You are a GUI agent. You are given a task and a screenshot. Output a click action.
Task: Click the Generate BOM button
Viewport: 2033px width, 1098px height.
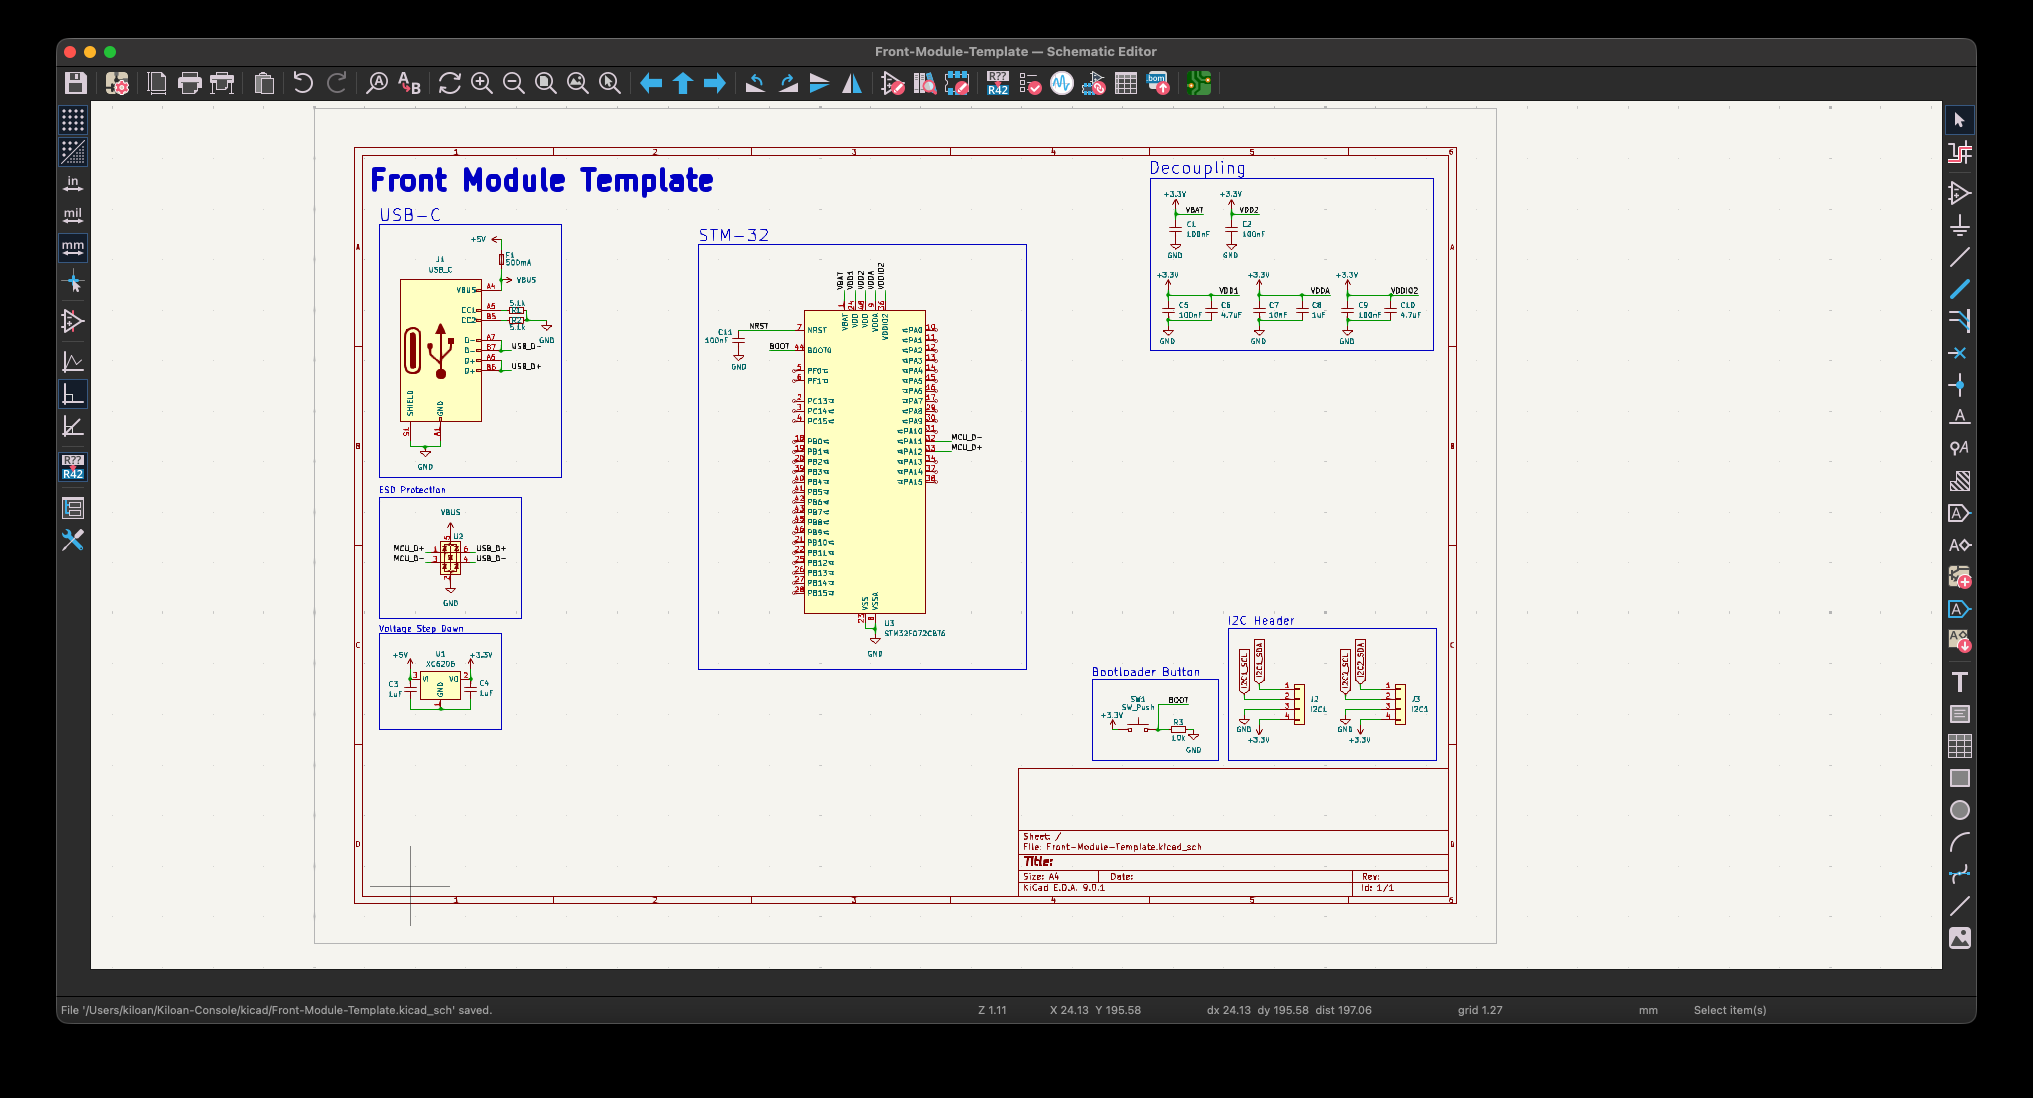[1158, 83]
